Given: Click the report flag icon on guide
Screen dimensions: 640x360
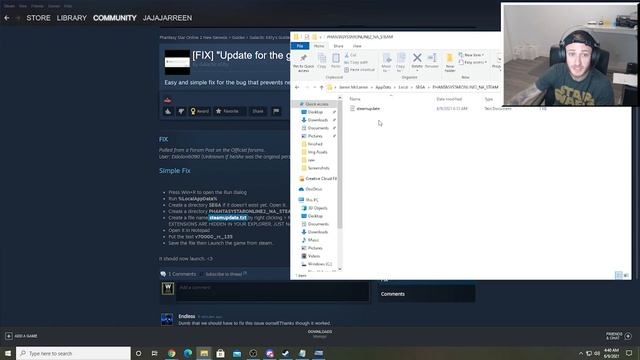Looking at the screenshot, I should pos(276,111).
